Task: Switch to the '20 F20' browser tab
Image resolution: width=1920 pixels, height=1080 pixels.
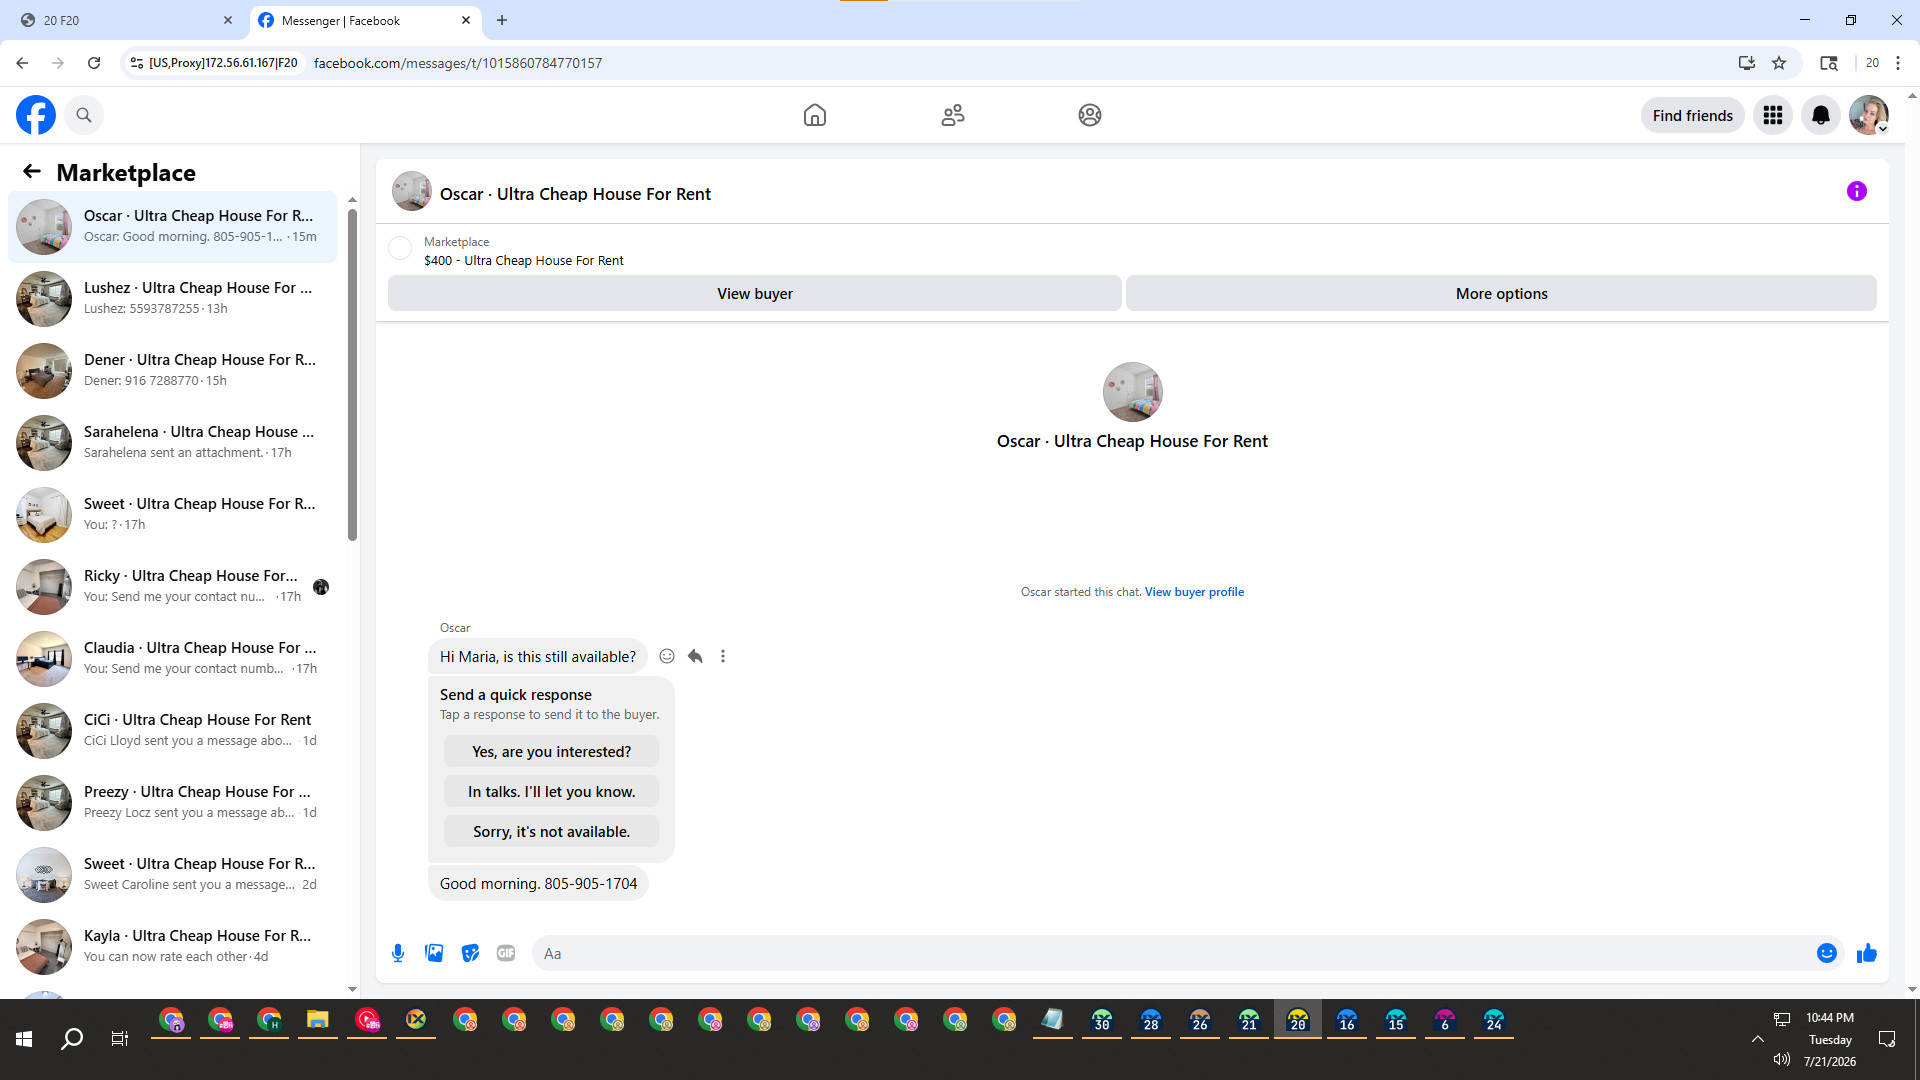Action: click(x=125, y=20)
